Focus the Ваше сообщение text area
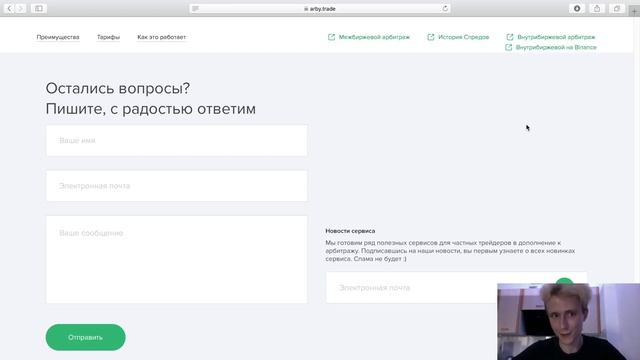The height and width of the screenshot is (360, 640). click(x=177, y=260)
